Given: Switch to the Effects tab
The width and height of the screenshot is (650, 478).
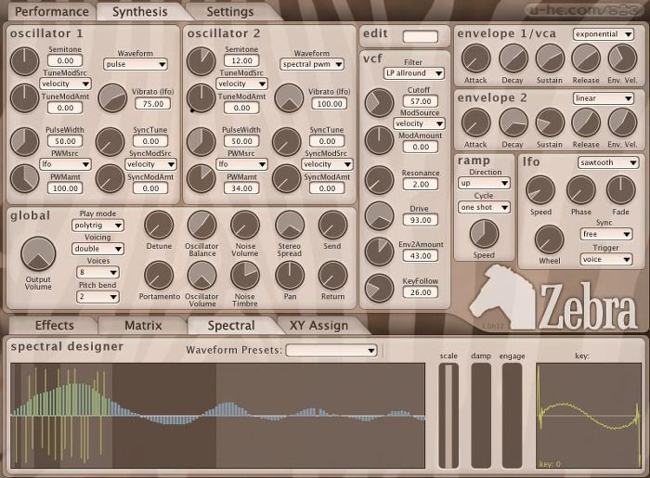Looking at the screenshot, I should (x=54, y=325).
